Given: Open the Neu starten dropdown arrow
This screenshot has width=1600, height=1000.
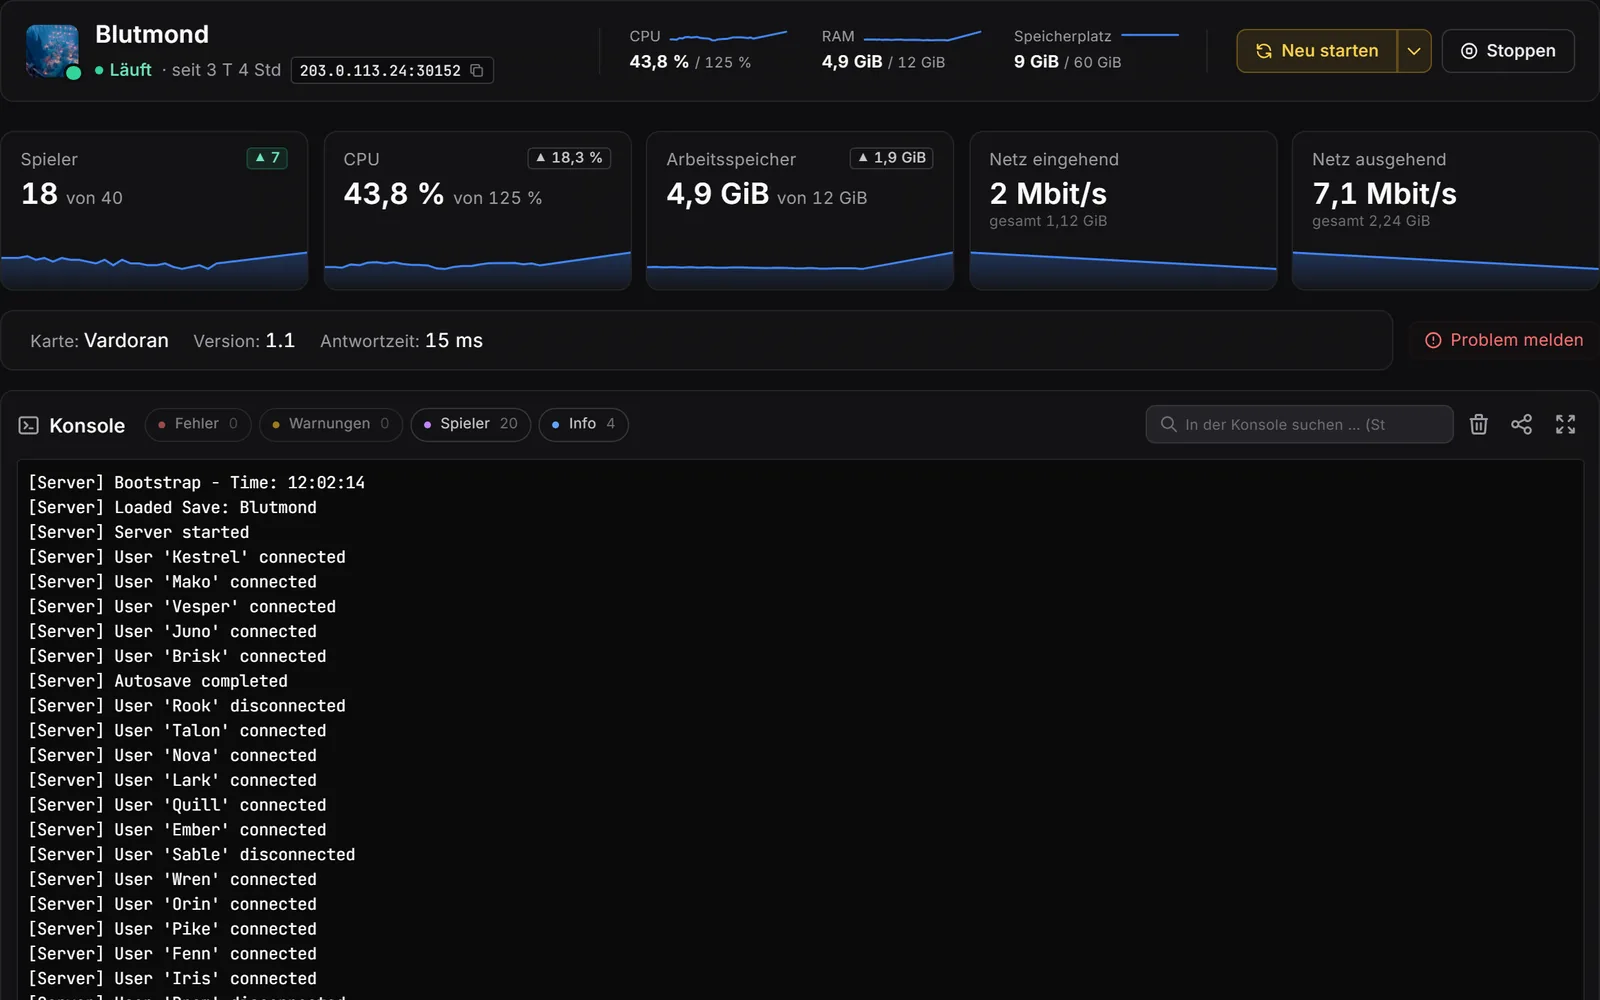Looking at the screenshot, I should [x=1414, y=51].
